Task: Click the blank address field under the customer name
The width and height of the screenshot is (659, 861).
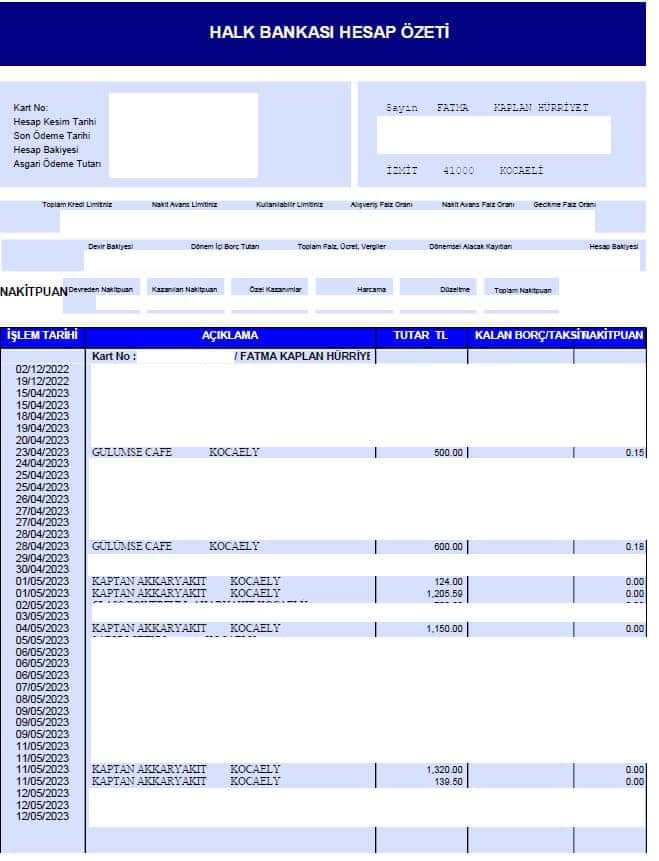Action: click(494, 135)
